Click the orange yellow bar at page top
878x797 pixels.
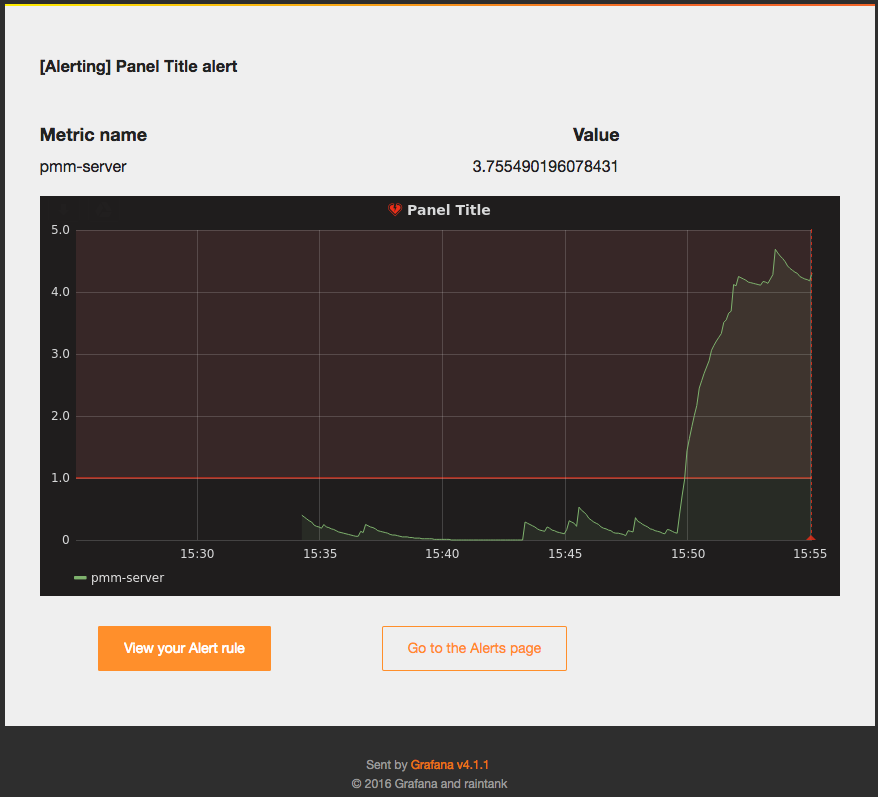tap(439, 3)
